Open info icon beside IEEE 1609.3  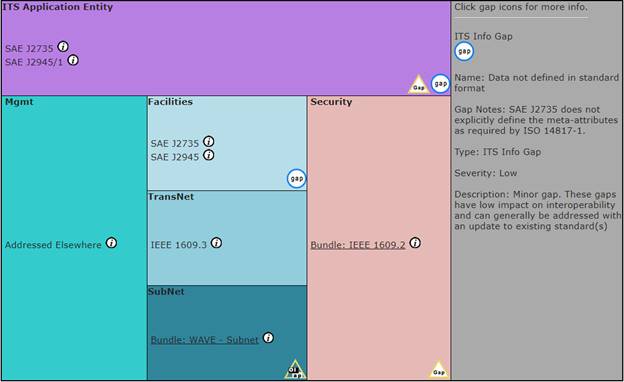pos(216,243)
